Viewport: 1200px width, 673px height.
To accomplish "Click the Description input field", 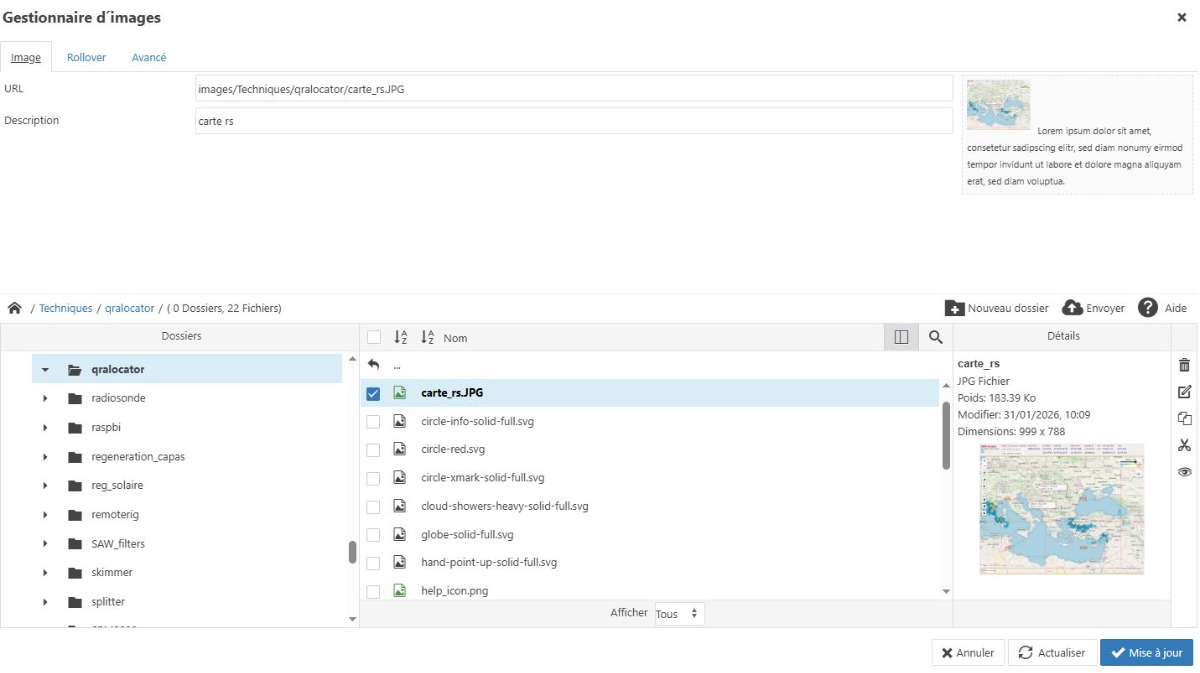I will tap(574, 121).
